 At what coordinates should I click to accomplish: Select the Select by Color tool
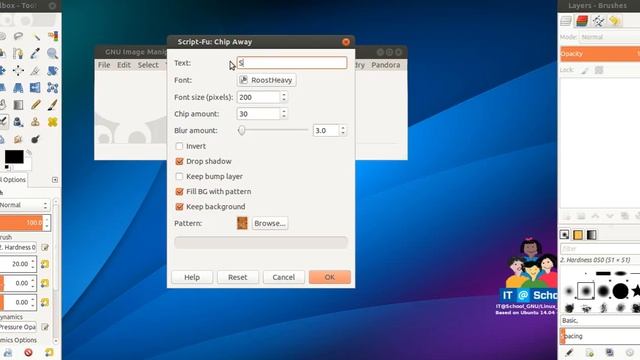[53, 36]
